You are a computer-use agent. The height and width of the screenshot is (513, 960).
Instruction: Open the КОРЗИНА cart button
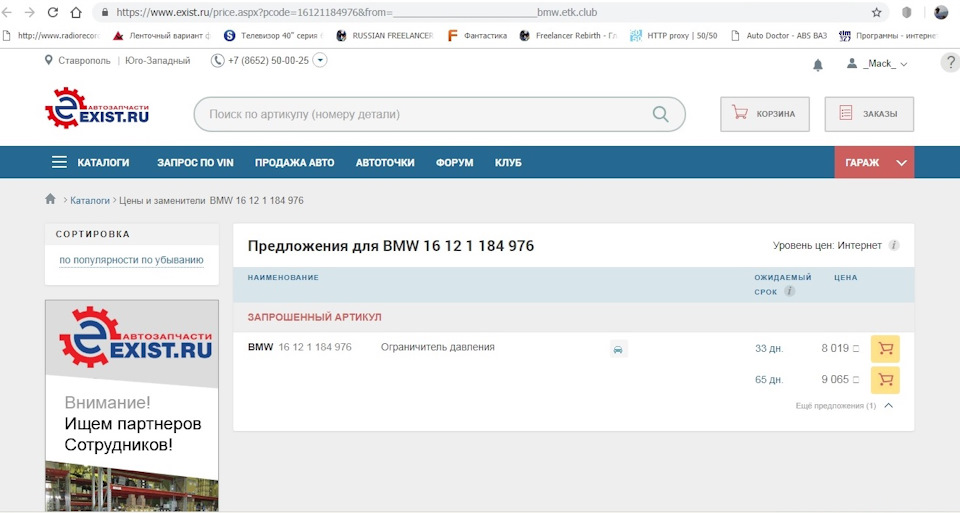coord(765,114)
